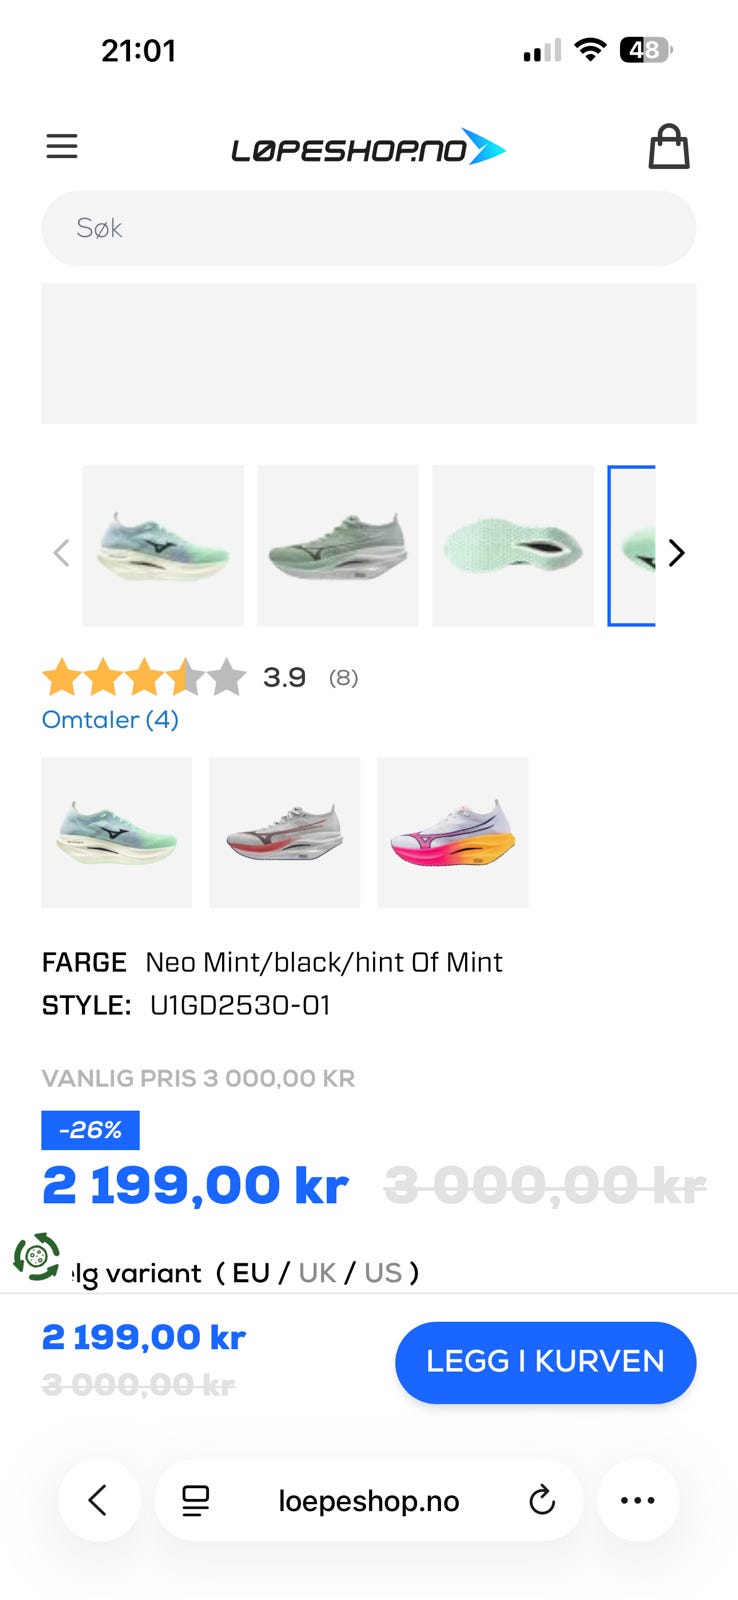
Task: Show next product image thumbnails
Action: (677, 552)
